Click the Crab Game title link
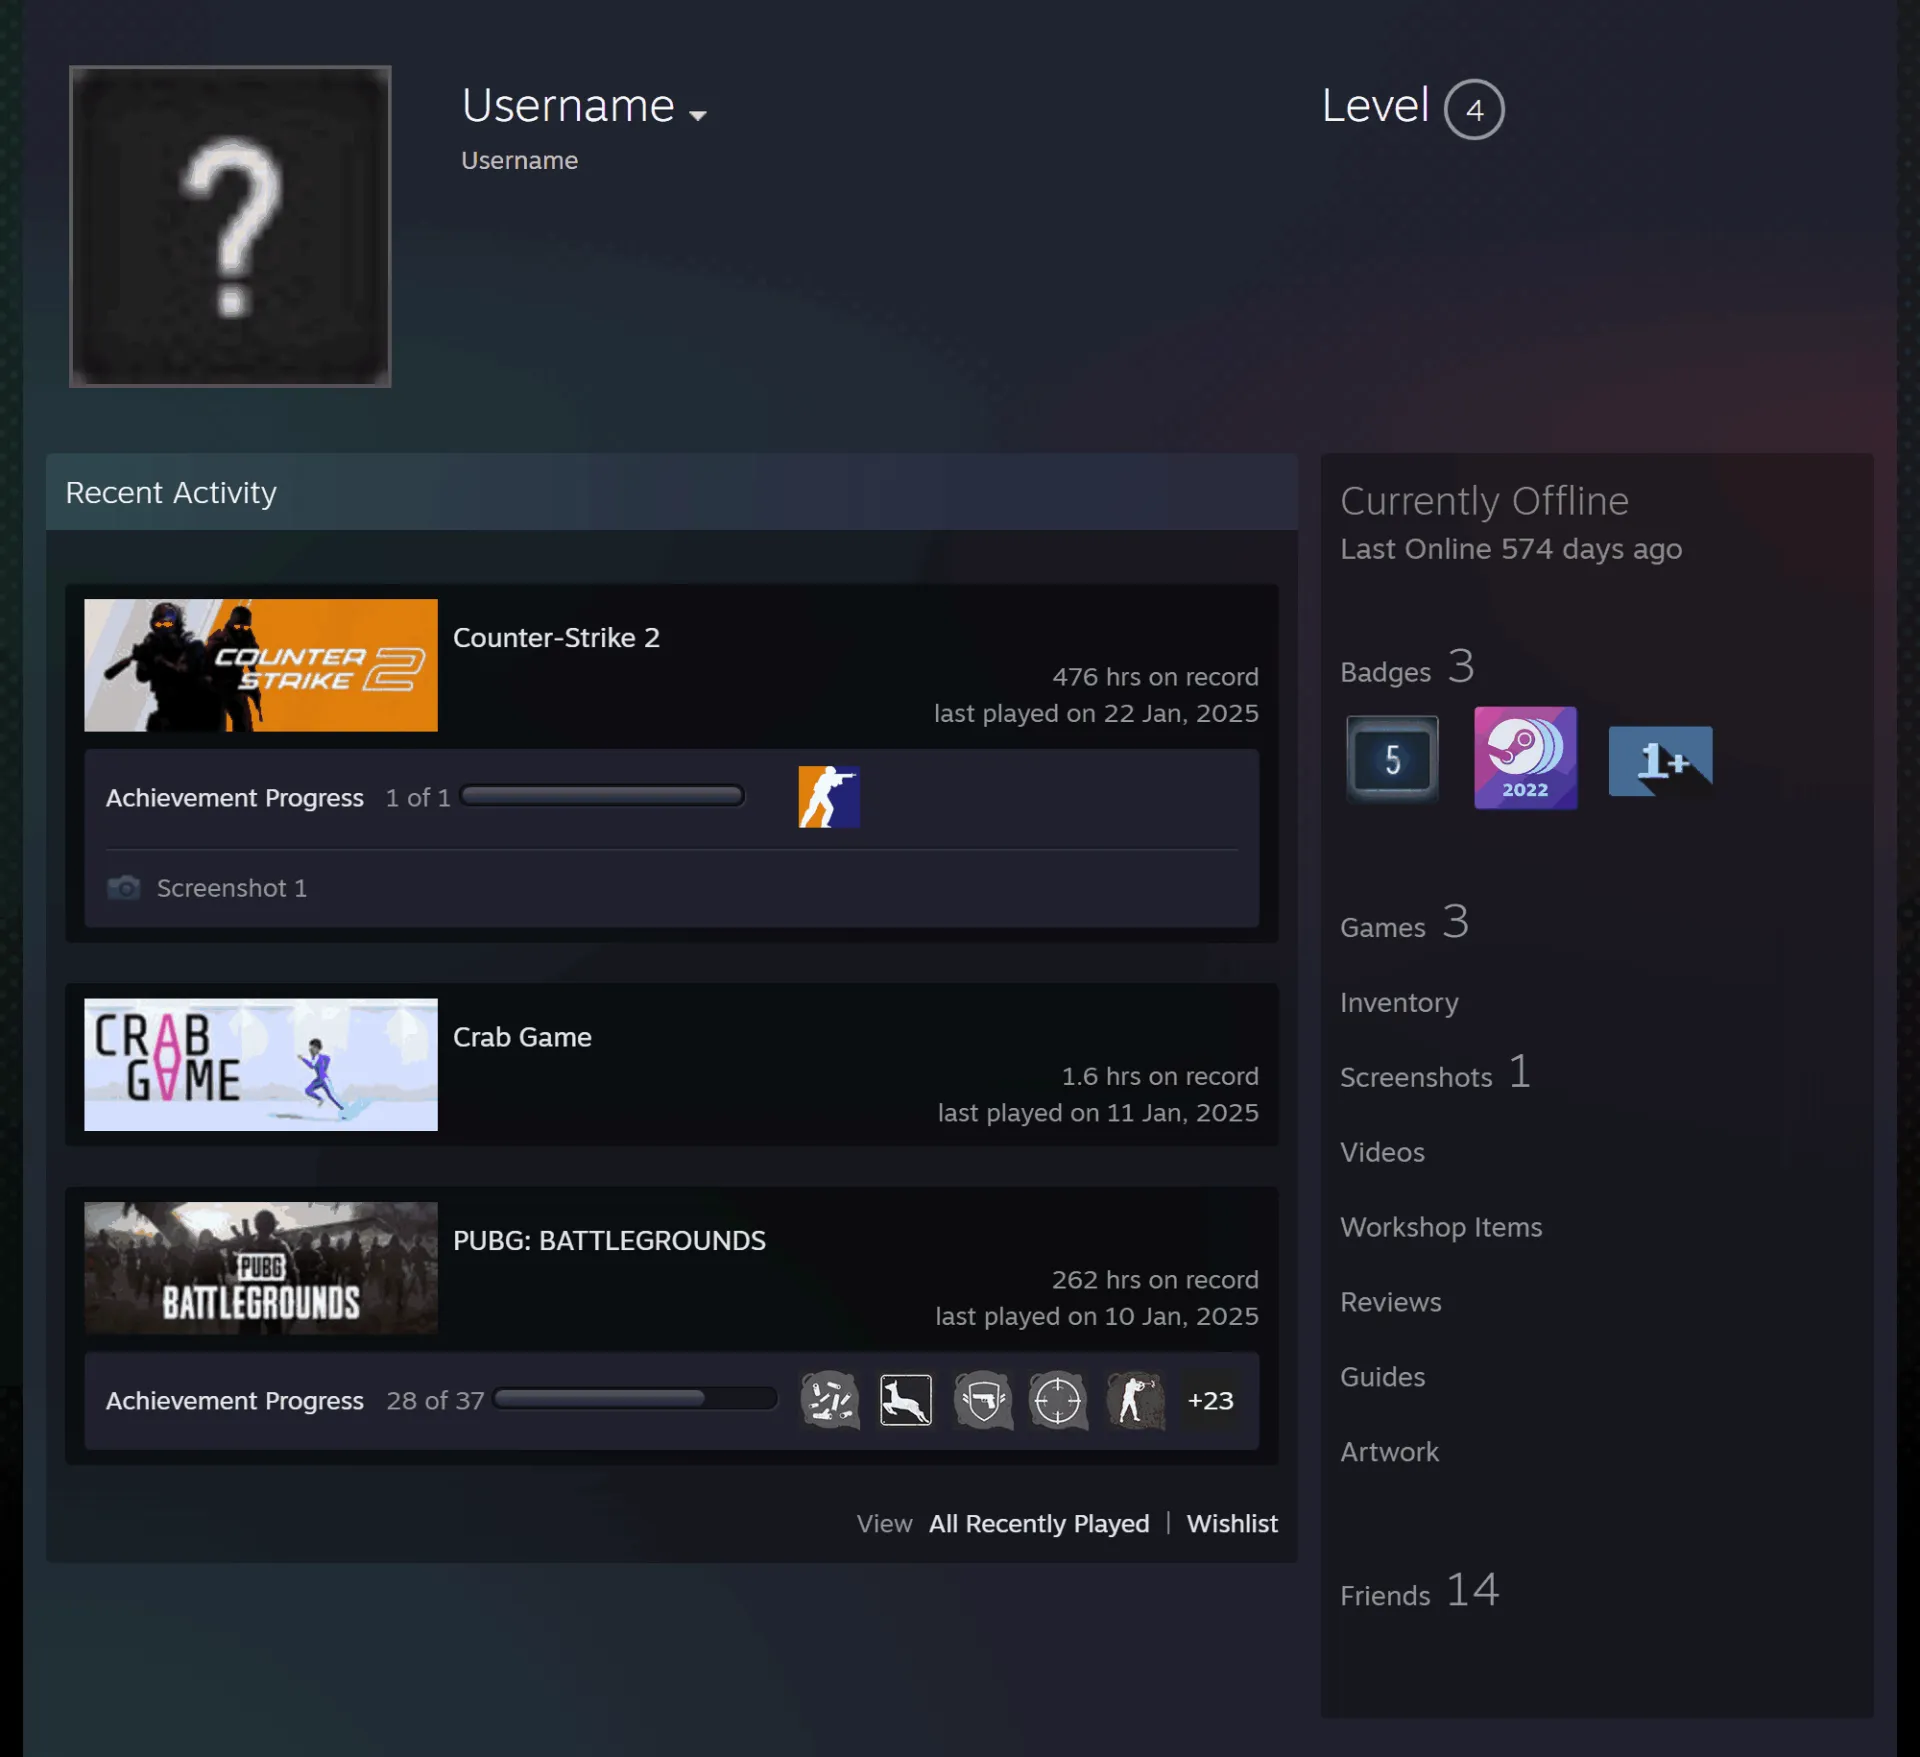This screenshot has width=1920, height=1757. pyautogui.click(x=522, y=1038)
